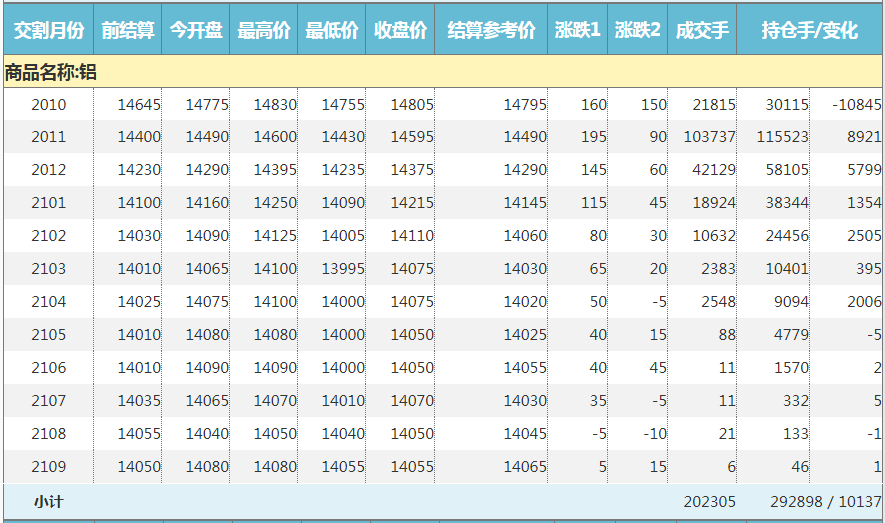Click the 前结算 column header
The image size is (885, 523).
coord(128,30)
